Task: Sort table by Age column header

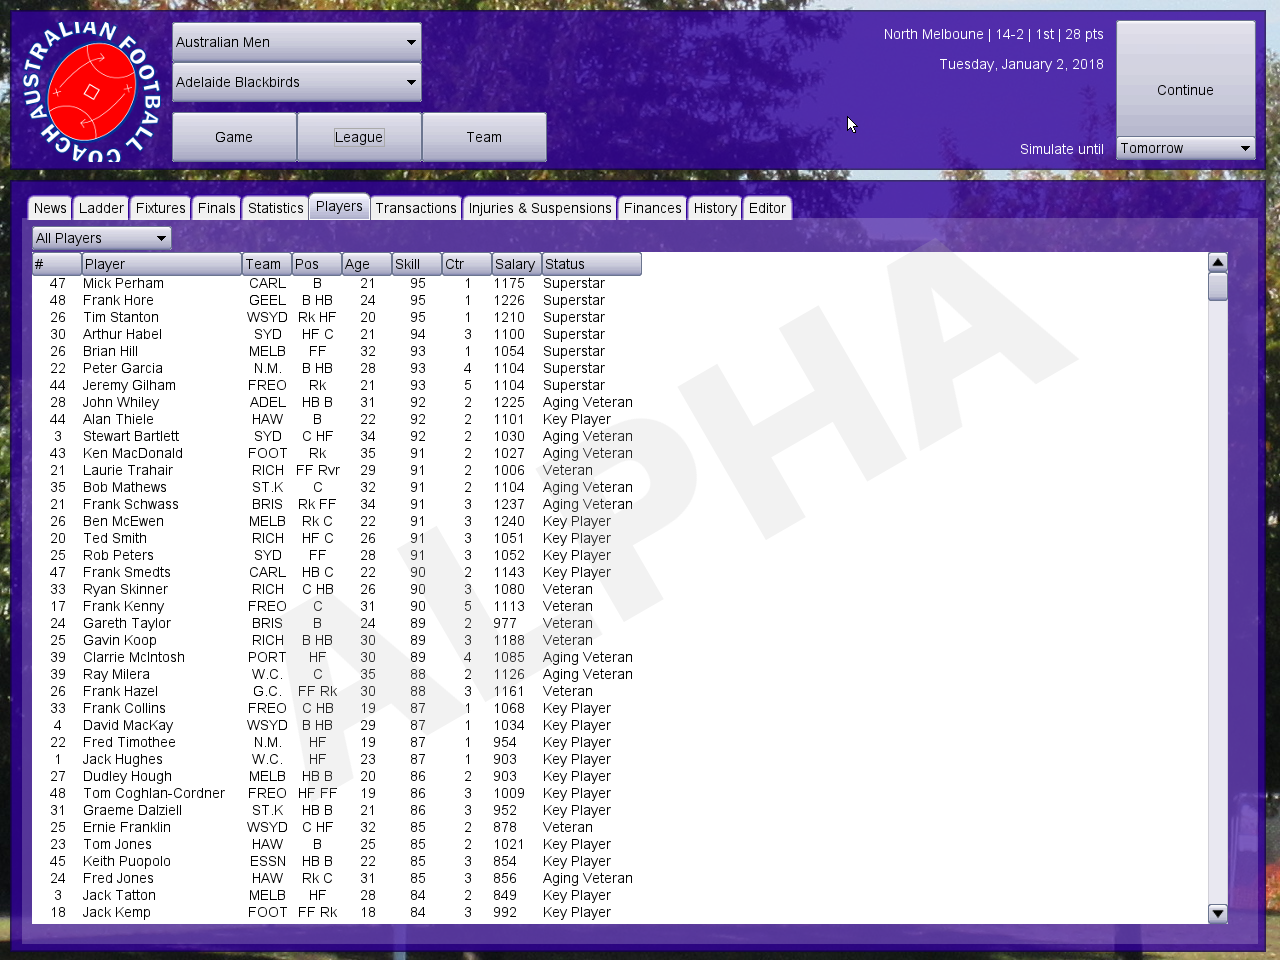Action: pos(366,264)
